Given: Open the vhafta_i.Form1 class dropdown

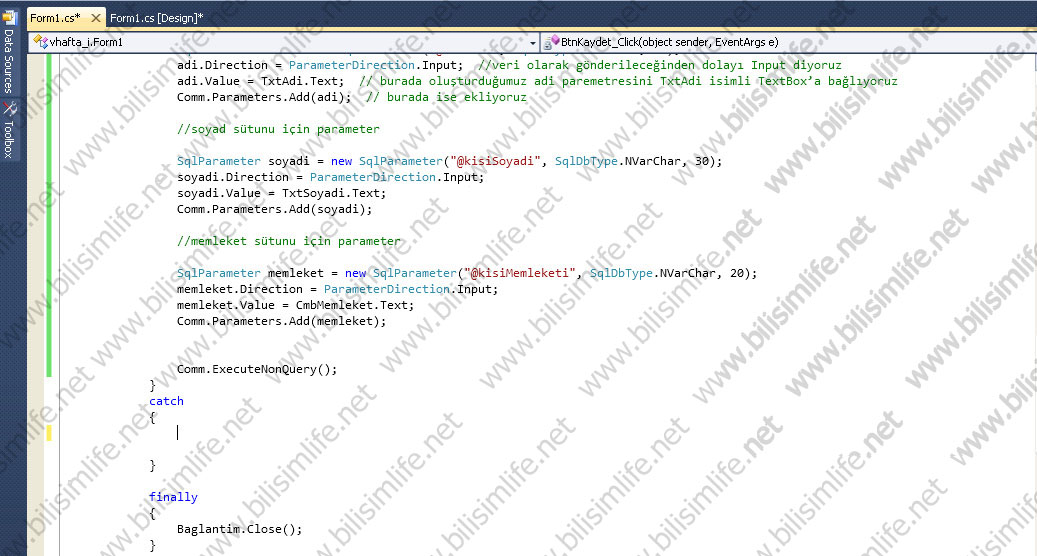Looking at the screenshot, I should tap(284, 42).
